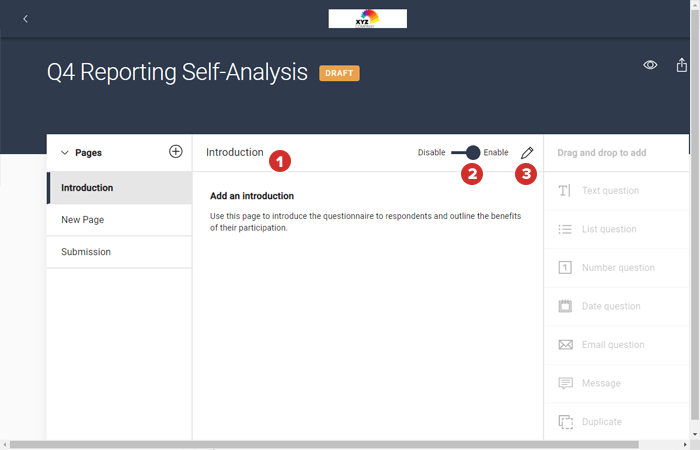Image resolution: width=700 pixels, height=450 pixels.
Task: Click the back arrow in the header
Action: coord(25,19)
